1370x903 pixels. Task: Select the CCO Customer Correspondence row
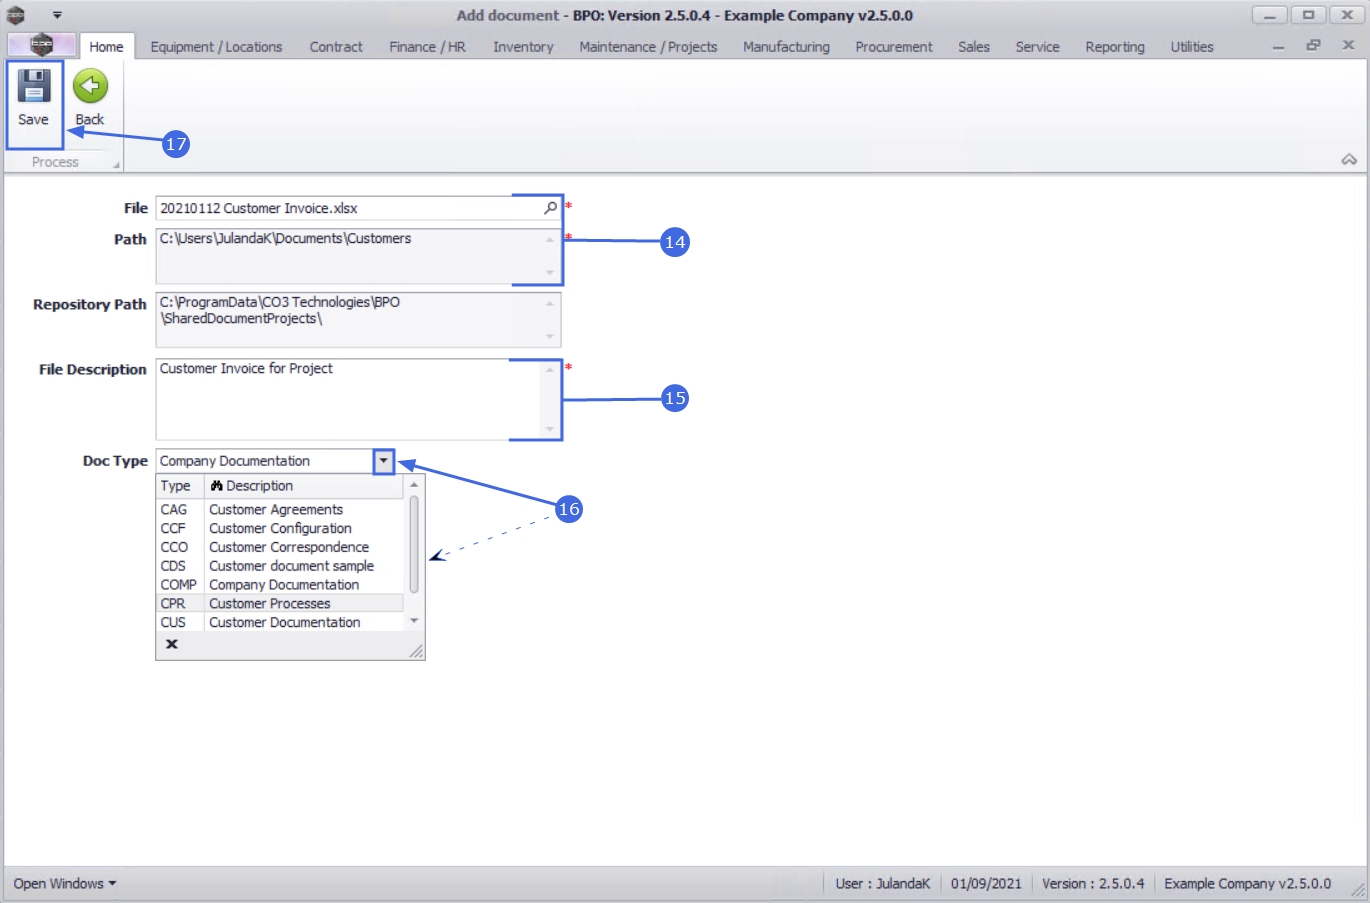tap(280, 548)
